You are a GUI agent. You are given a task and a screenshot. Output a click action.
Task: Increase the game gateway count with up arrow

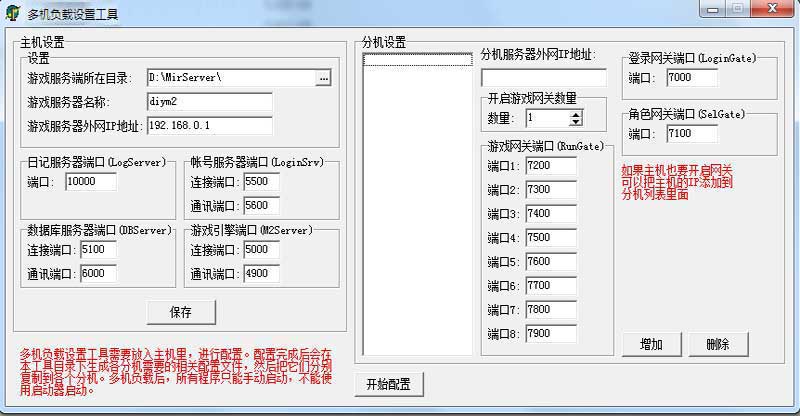point(576,115)
